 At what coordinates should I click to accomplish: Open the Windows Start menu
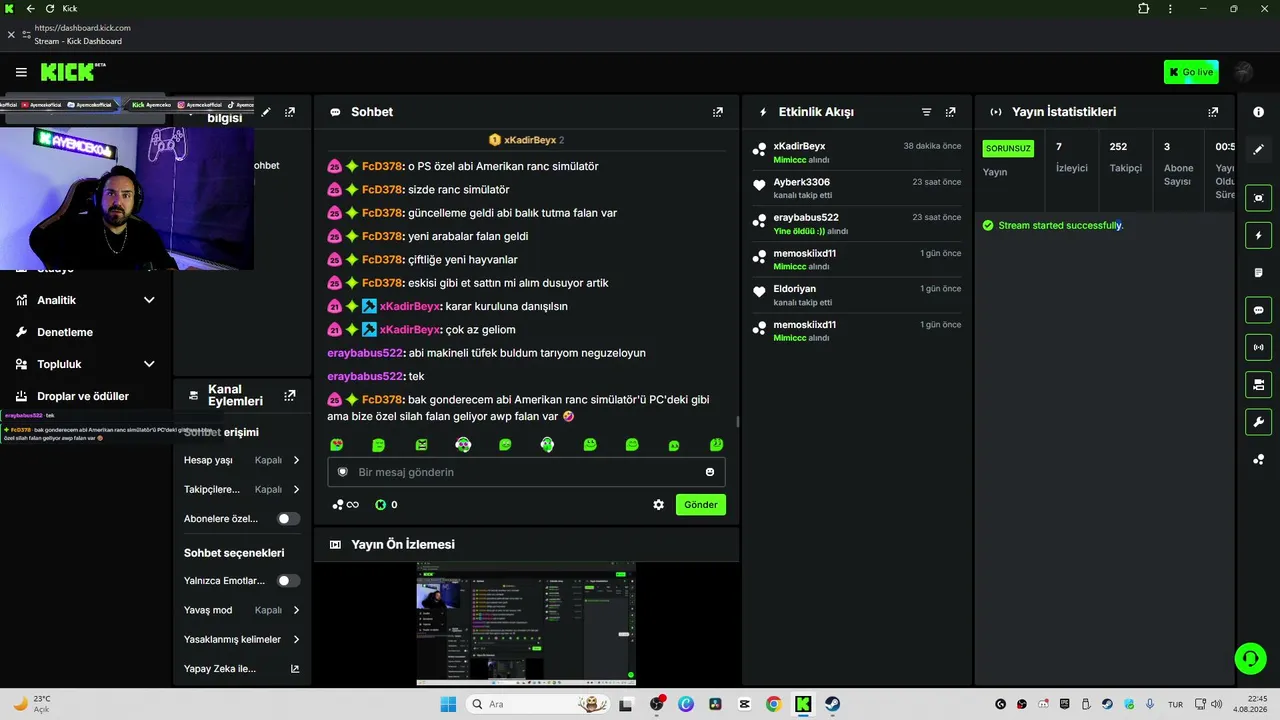coord(448,704)
